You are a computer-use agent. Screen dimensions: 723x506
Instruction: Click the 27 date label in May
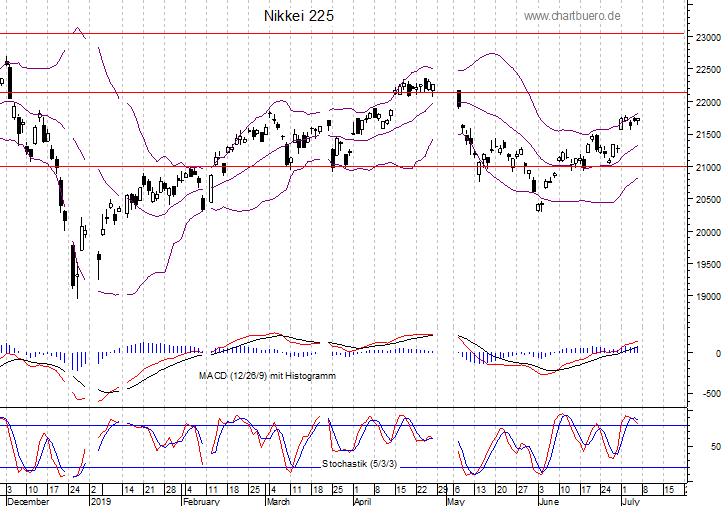tap(522, 490)
